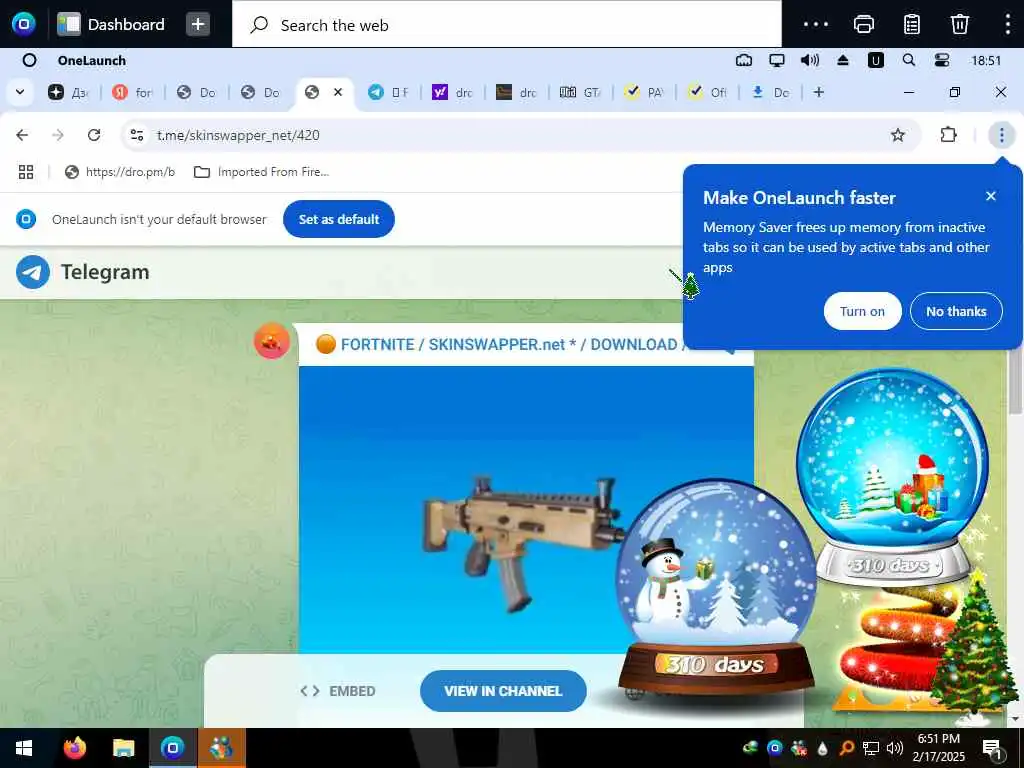The height and width of the screenshot is (768, 1024).
Task: Open the toggle switches settings icon
Action: (942, 61)
